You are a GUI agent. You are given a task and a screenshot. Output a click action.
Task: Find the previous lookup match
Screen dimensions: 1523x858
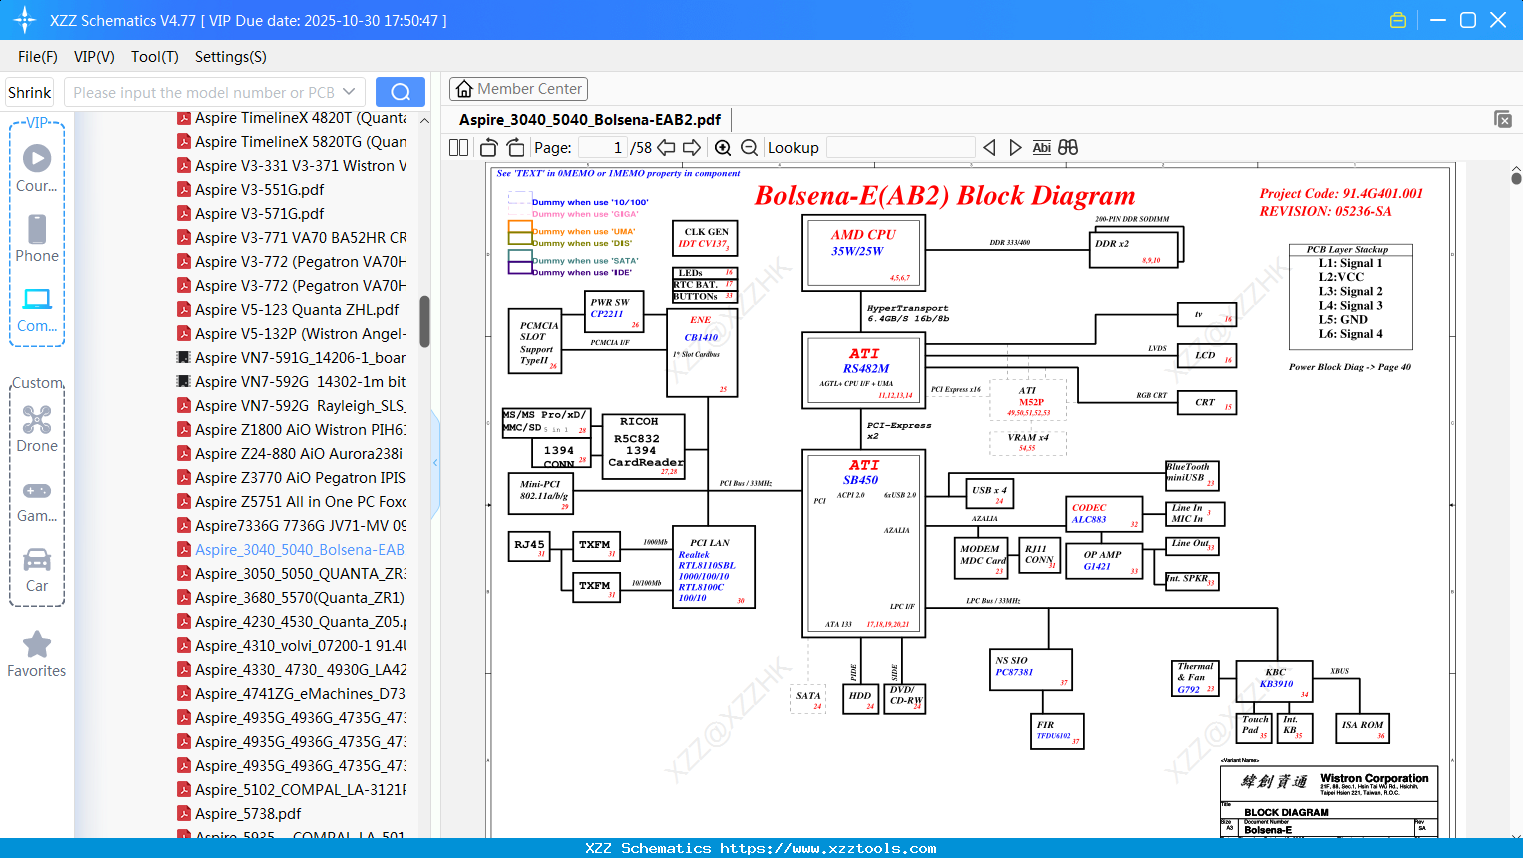coord(989,148)
